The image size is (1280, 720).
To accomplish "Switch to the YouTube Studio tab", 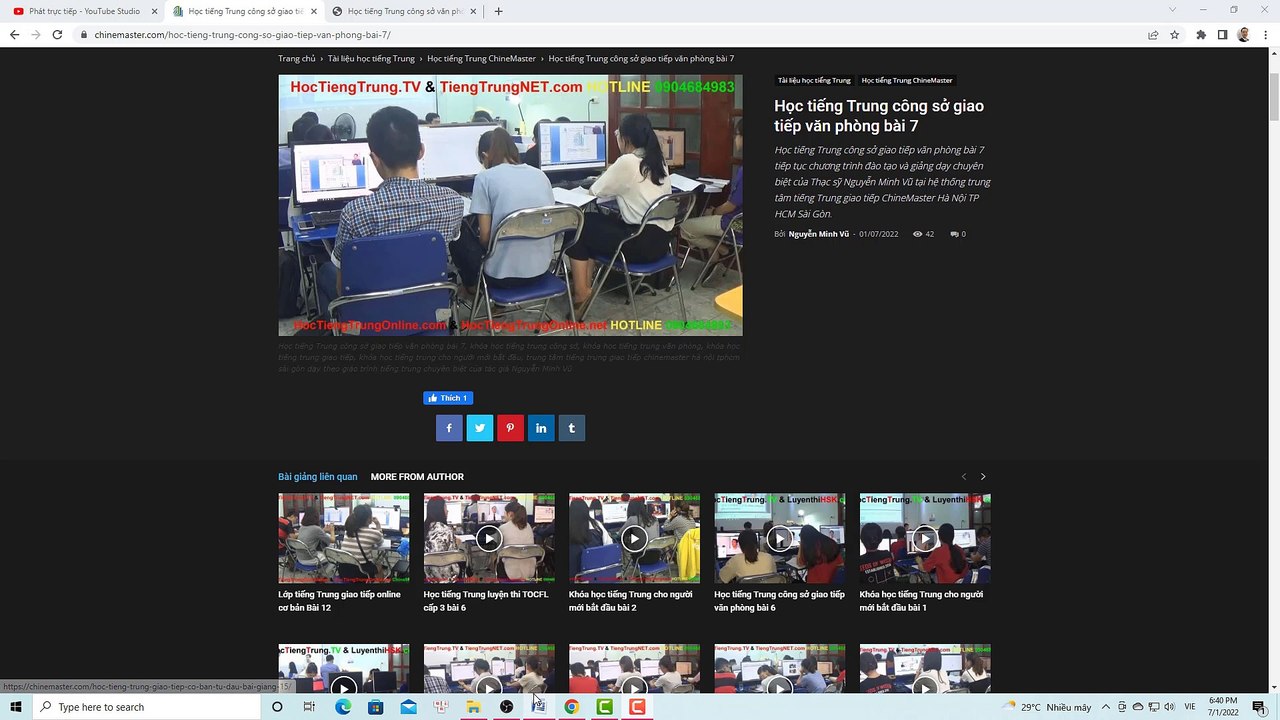I will (x=84, y=11).
